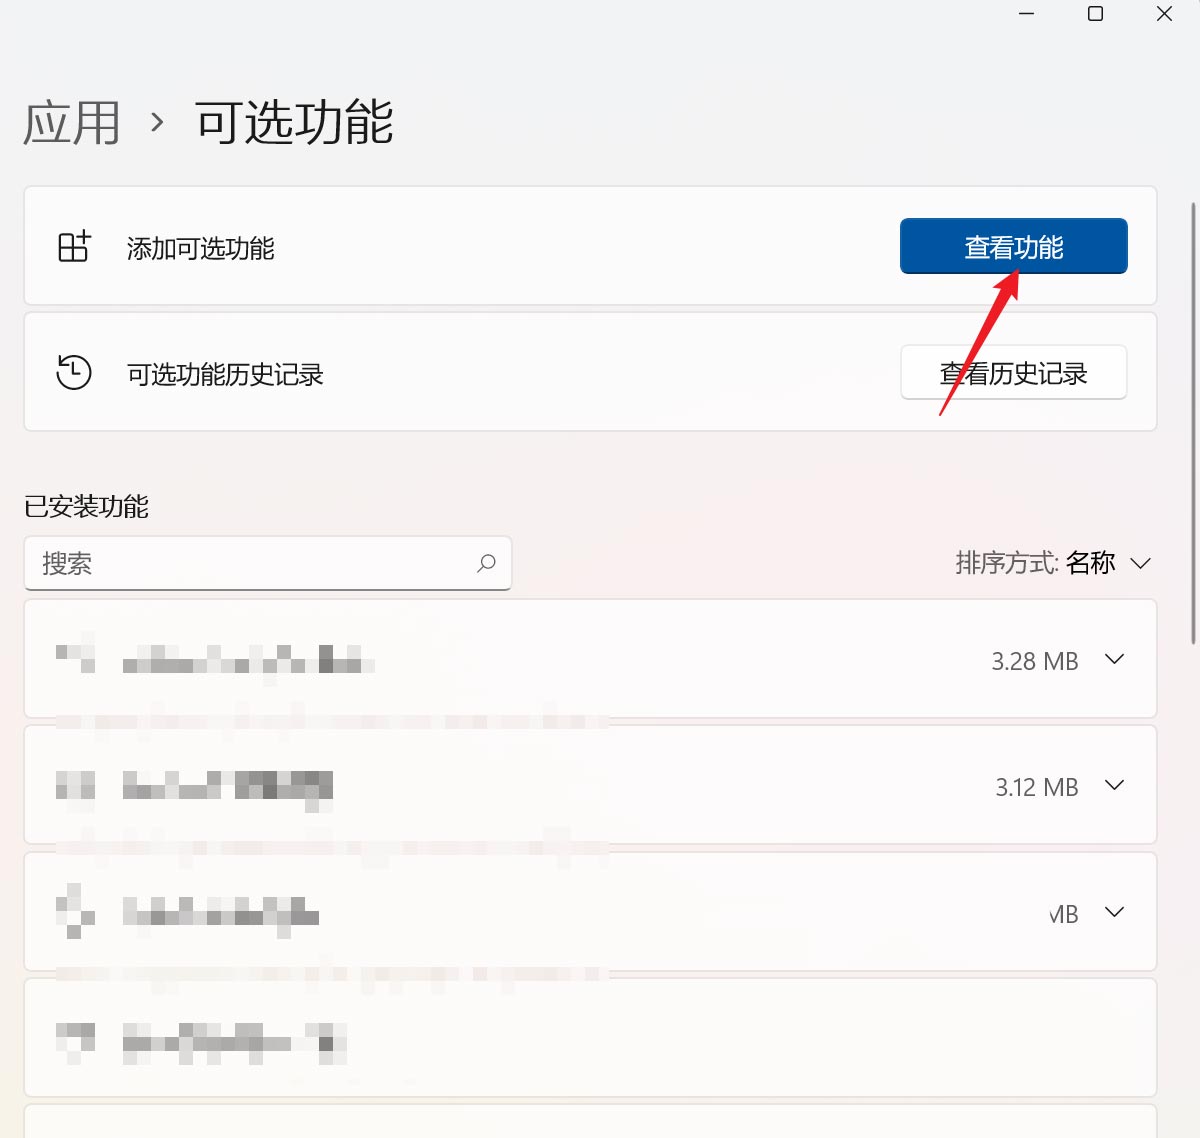The image size is (1200, 1138).
Task: Focus the 搜索 installed features field
Action: pos(268,563)
